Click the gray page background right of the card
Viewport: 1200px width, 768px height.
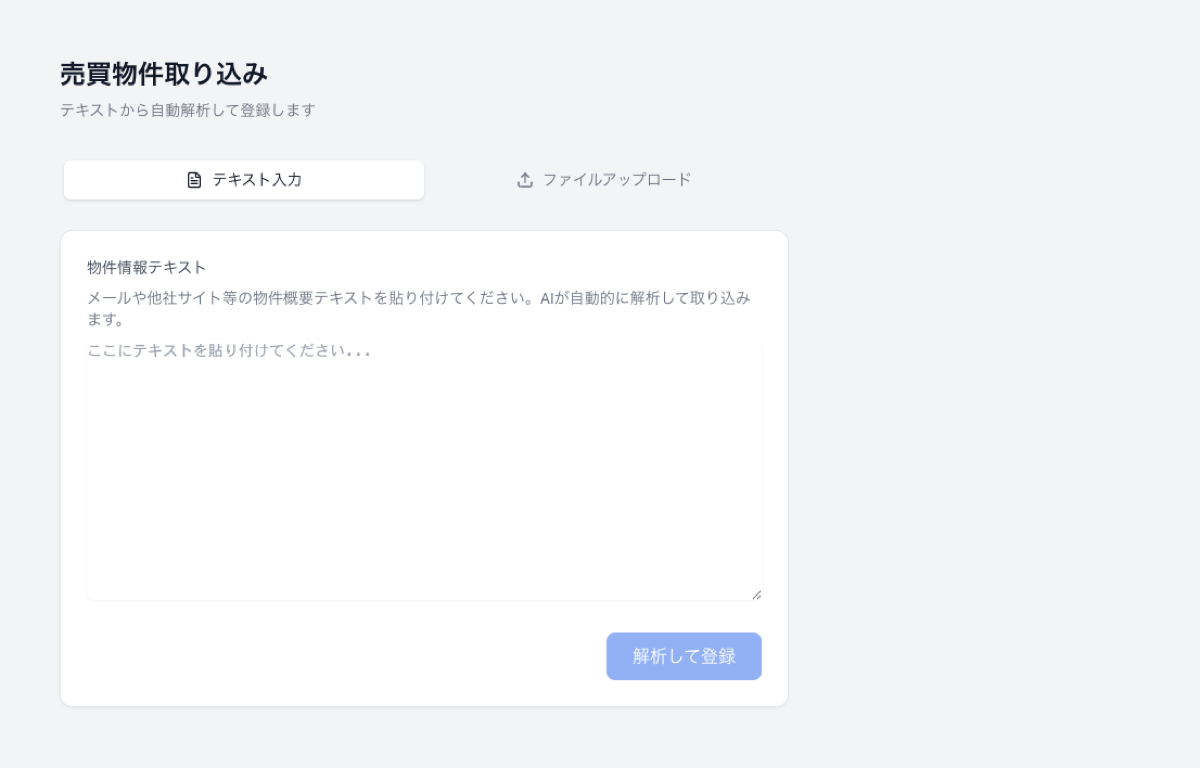click(x=990, y=450)
